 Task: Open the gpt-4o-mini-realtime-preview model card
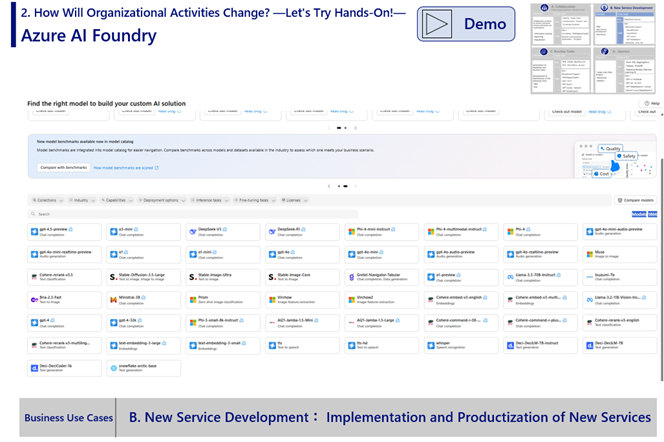pos(64,254)
